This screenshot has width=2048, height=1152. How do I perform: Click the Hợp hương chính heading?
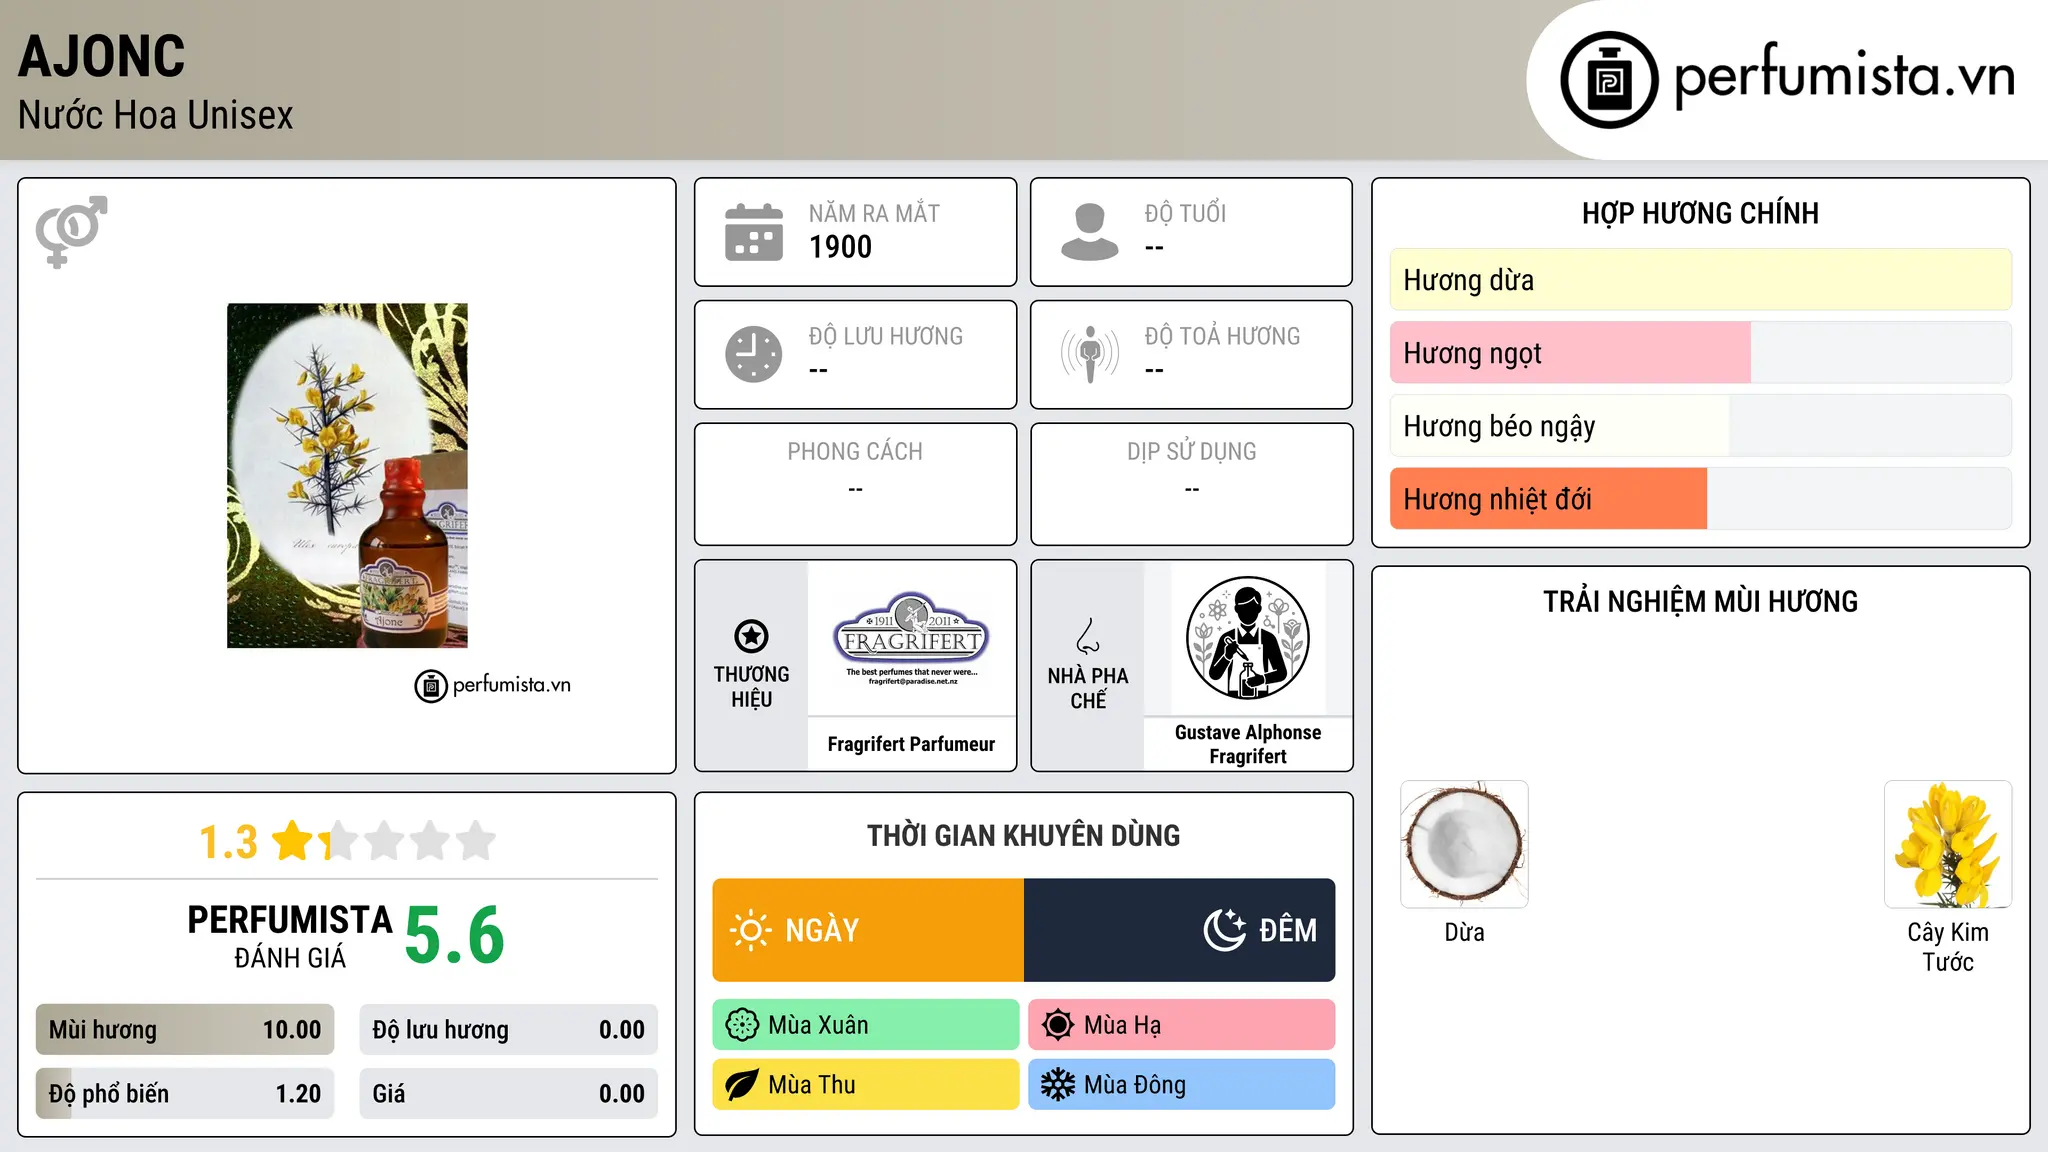tap(1700, 213)
